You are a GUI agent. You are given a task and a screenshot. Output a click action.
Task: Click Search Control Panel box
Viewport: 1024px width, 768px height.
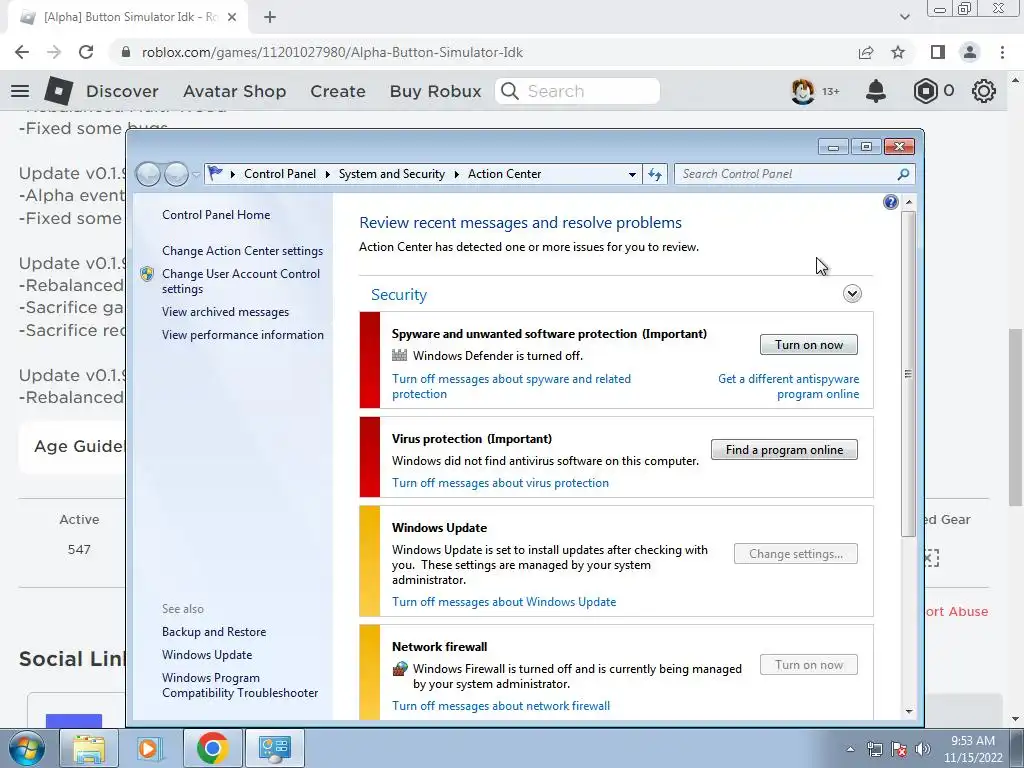794,174
